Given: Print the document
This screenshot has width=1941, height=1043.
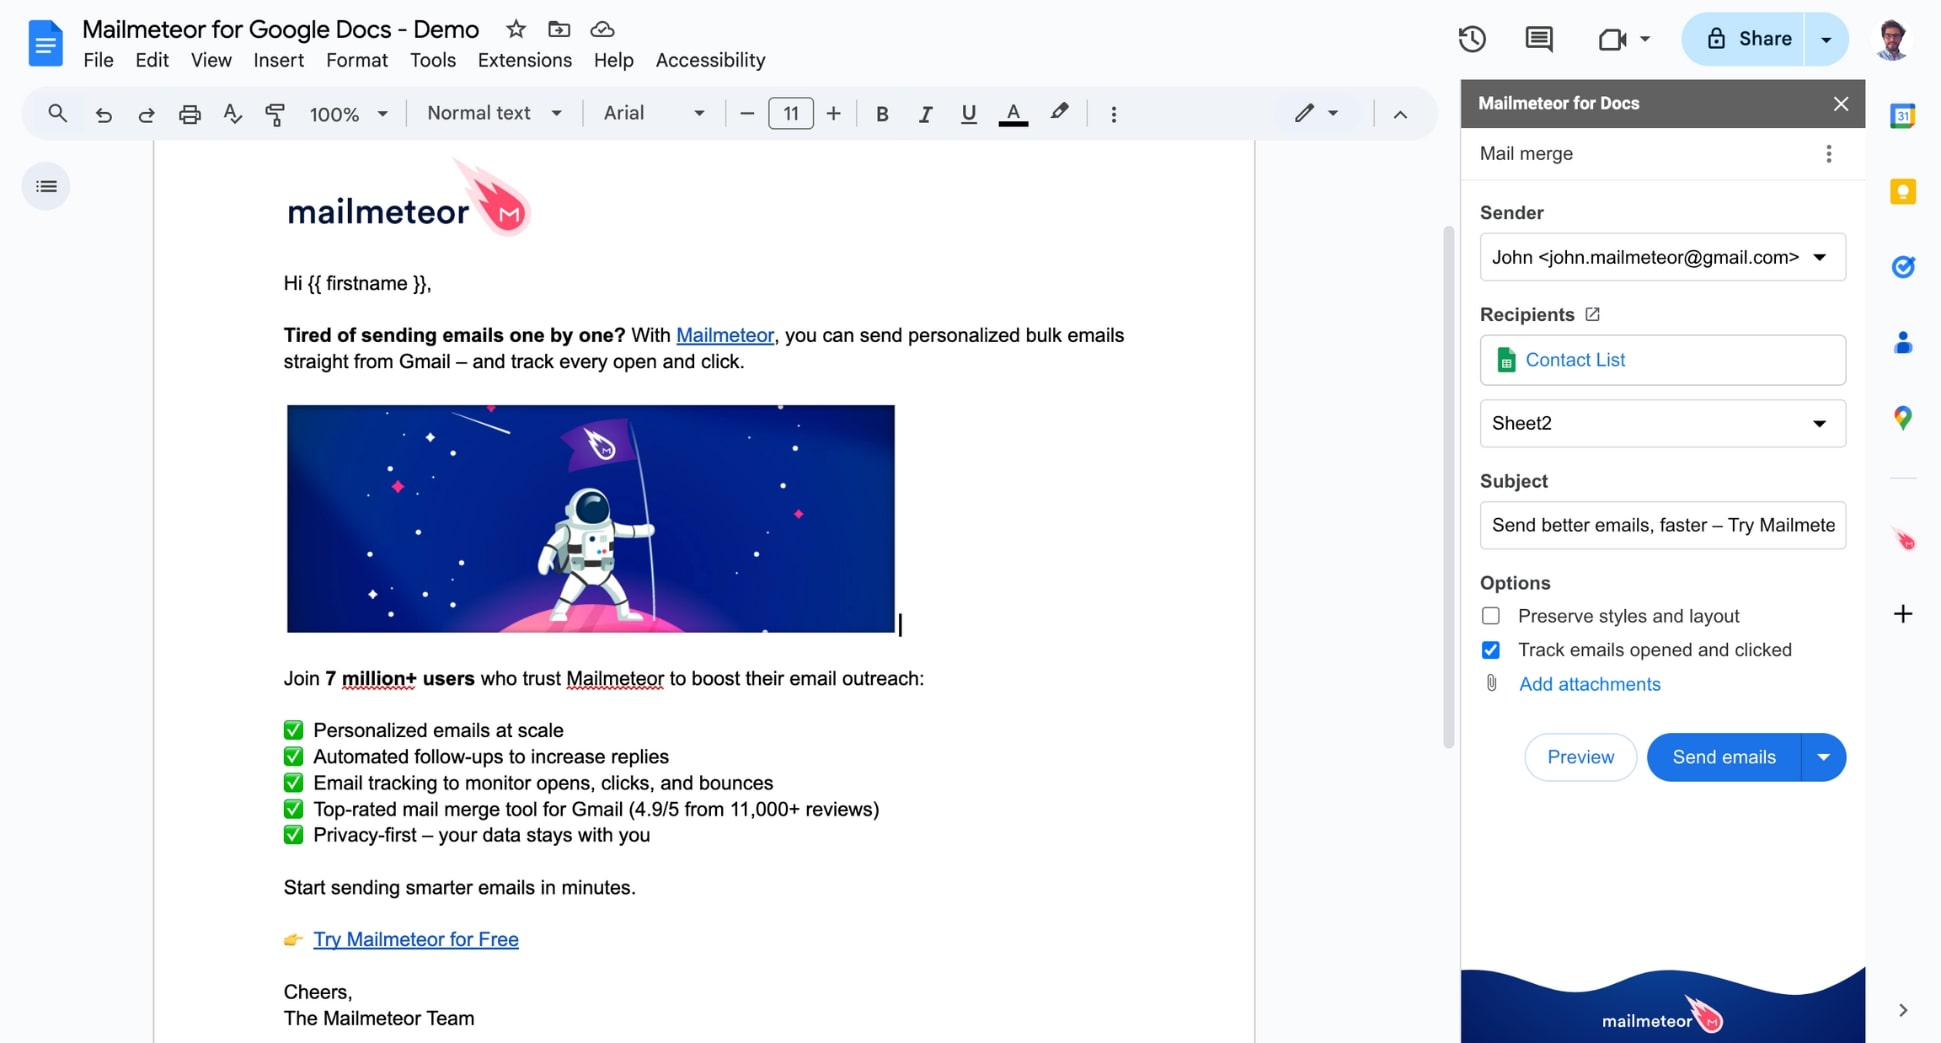Looking at the screenshot, I should (189, 114).
